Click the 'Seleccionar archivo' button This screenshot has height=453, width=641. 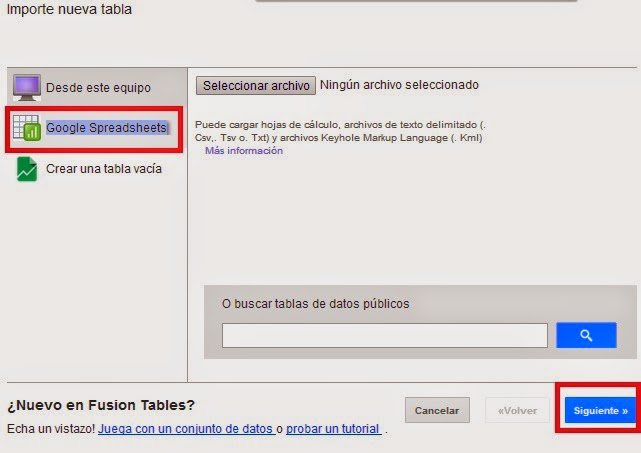256,85
